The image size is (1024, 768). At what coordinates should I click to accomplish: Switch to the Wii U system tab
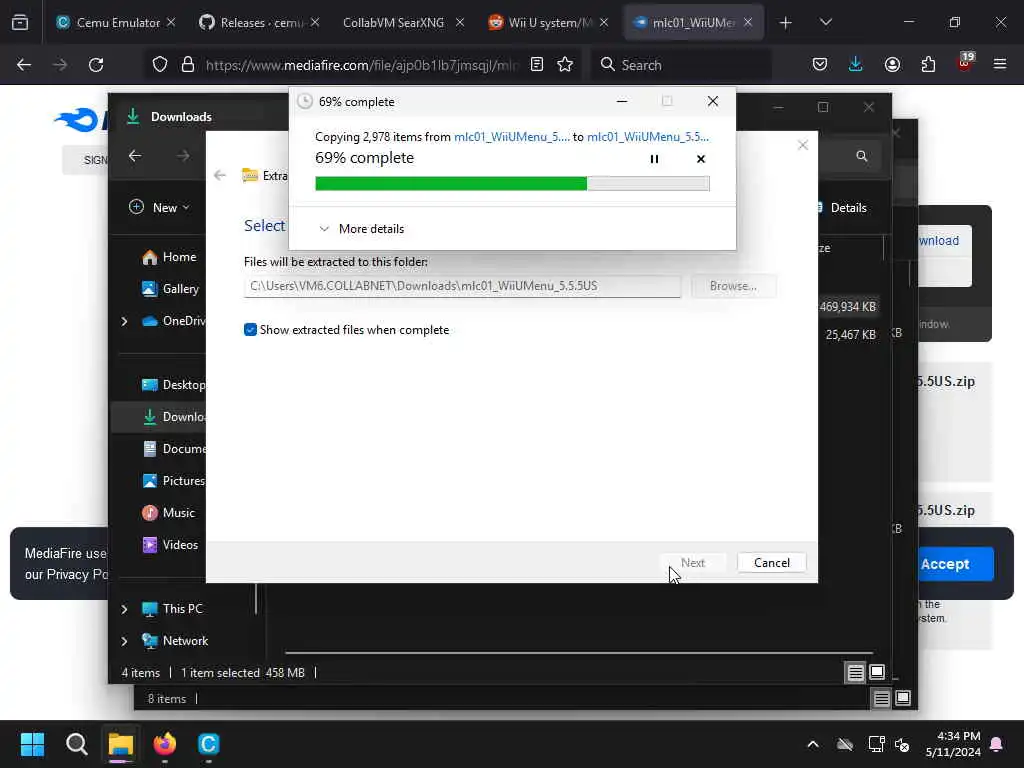[x=547, y=23]
